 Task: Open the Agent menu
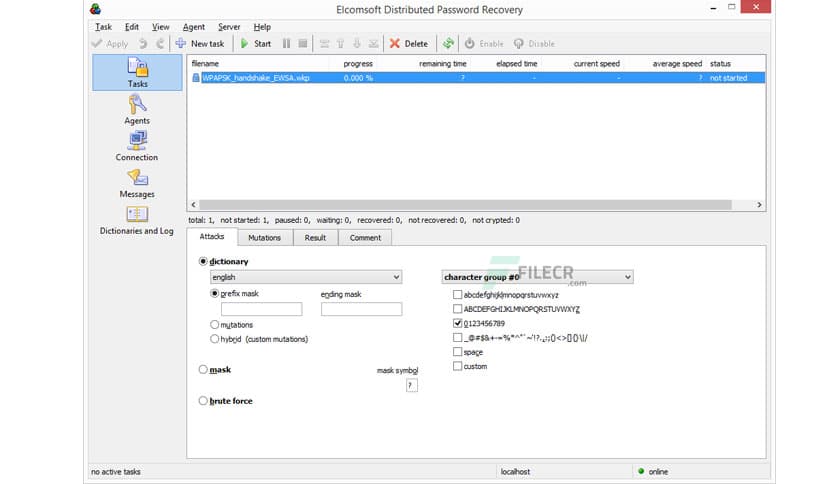tap(194, 27)
